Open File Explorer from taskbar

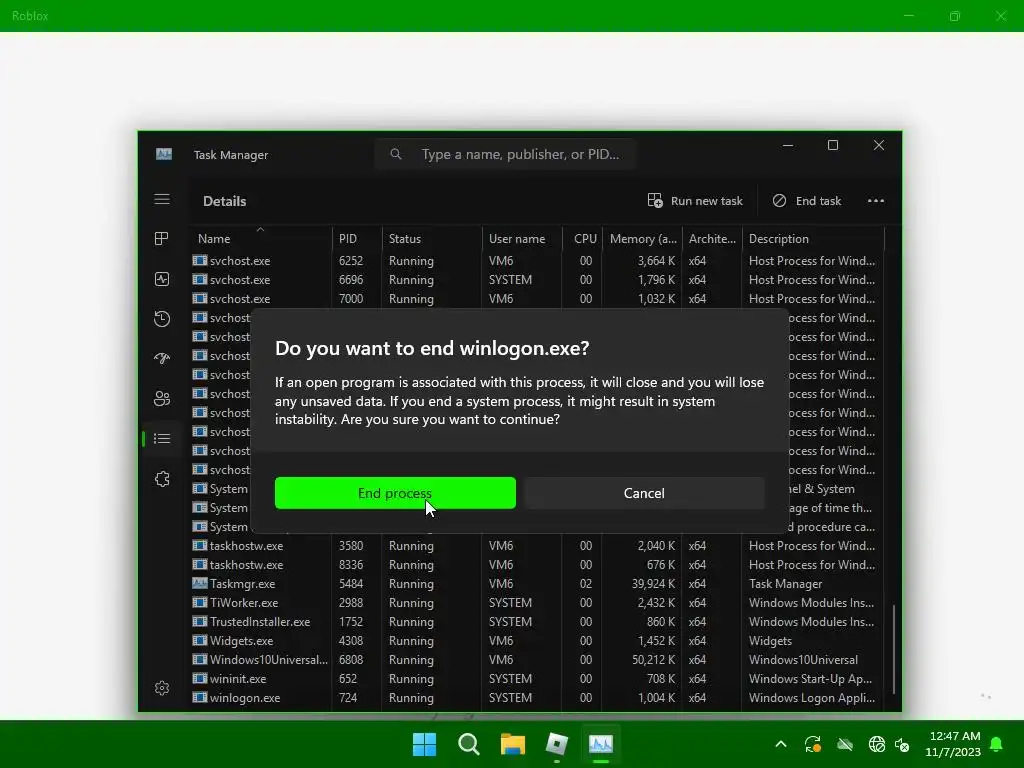513,744
